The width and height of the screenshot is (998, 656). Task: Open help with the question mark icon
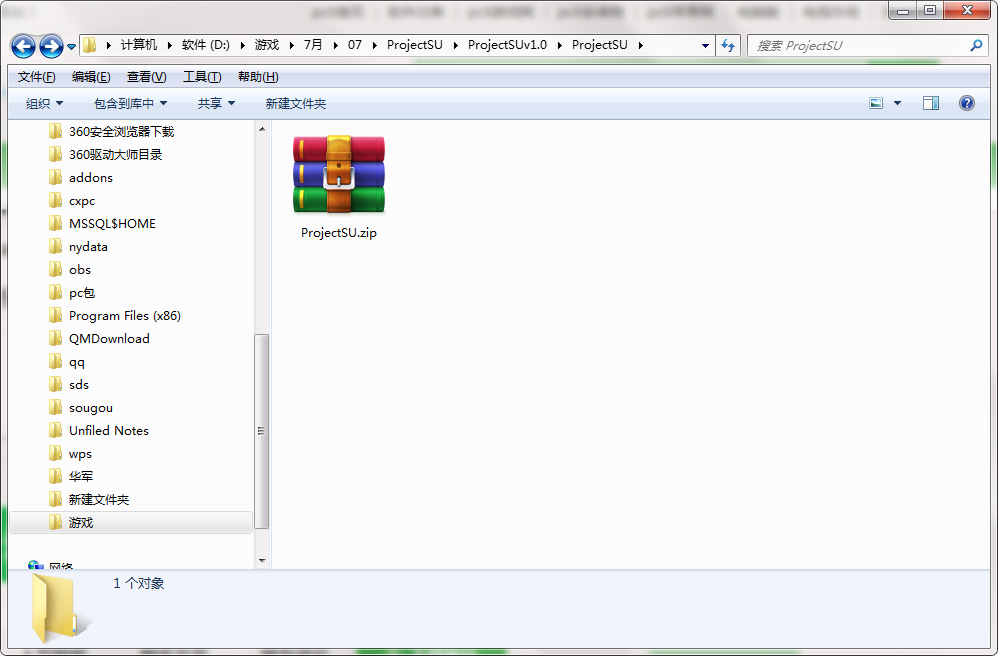click(966, 103)
